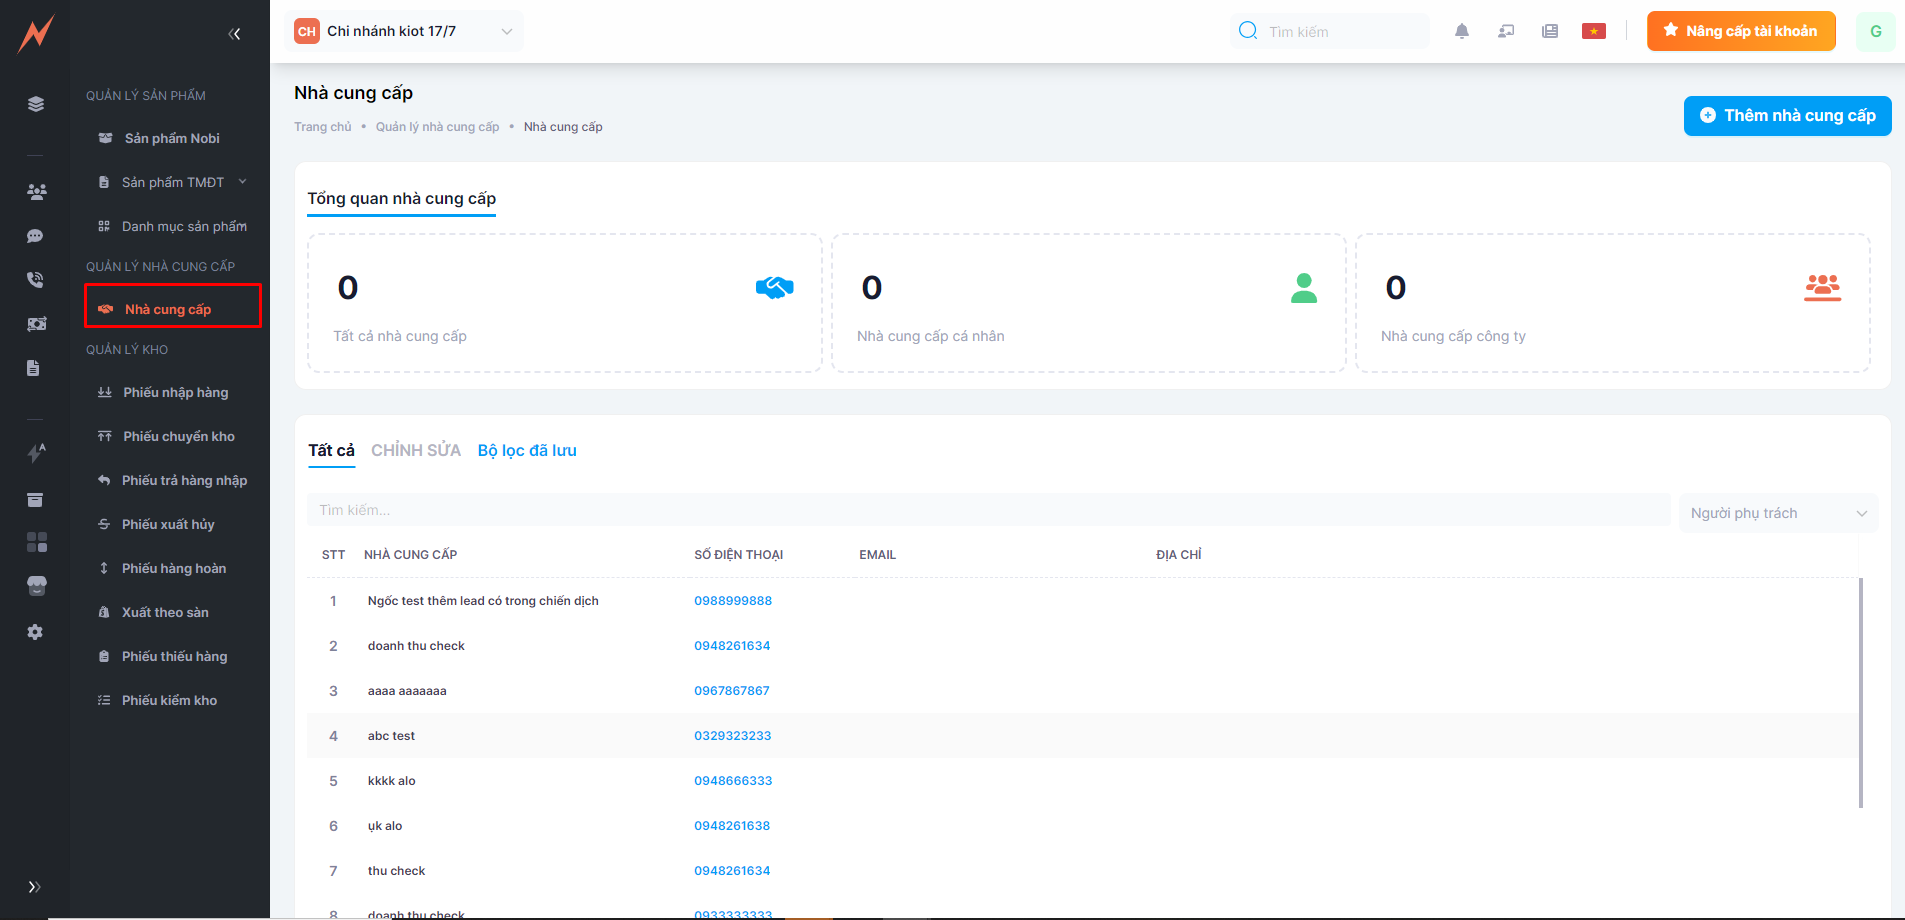Click the Vietnam flag language icon
The width and height of the screenshot is (1905, 920).
1593,31
